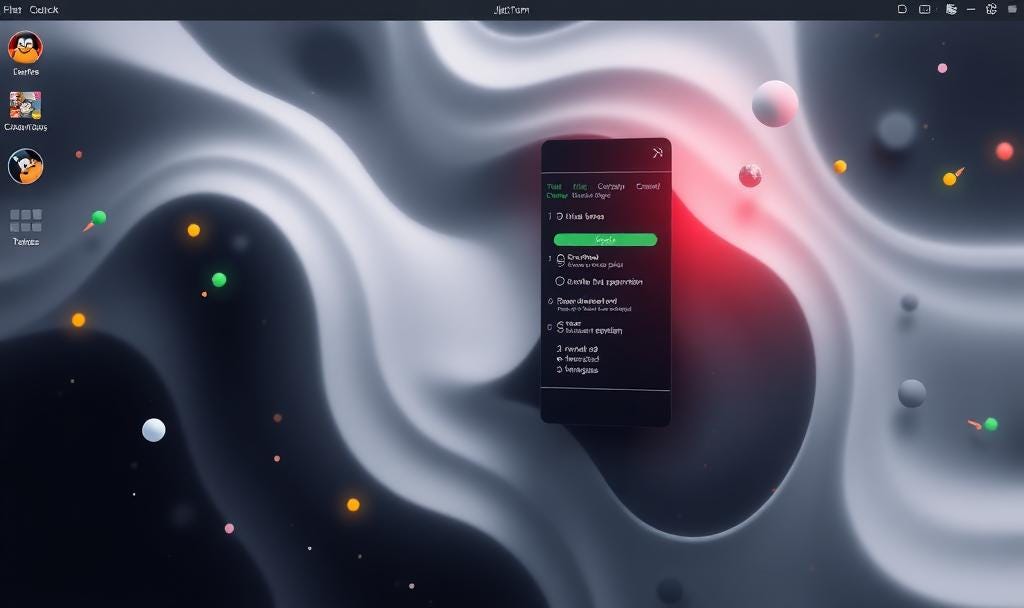1024x608 pixels.
Task: Expand the bottom options list in the panel
Action: tap(562, 350)
